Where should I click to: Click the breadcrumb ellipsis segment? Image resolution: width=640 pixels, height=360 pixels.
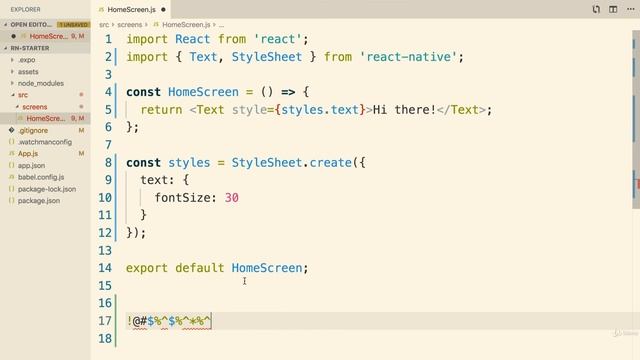point(221,25)
